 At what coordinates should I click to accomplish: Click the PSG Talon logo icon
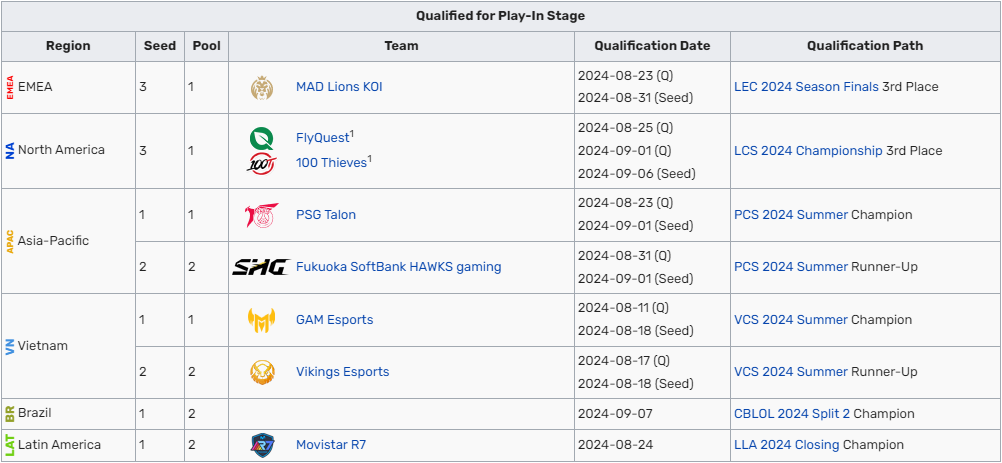click(x=262, y=215)
